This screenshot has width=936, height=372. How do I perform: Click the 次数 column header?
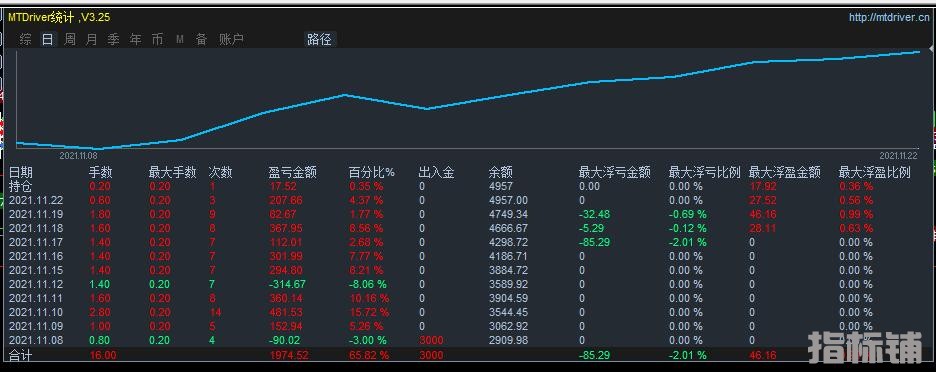pos(220,173)
